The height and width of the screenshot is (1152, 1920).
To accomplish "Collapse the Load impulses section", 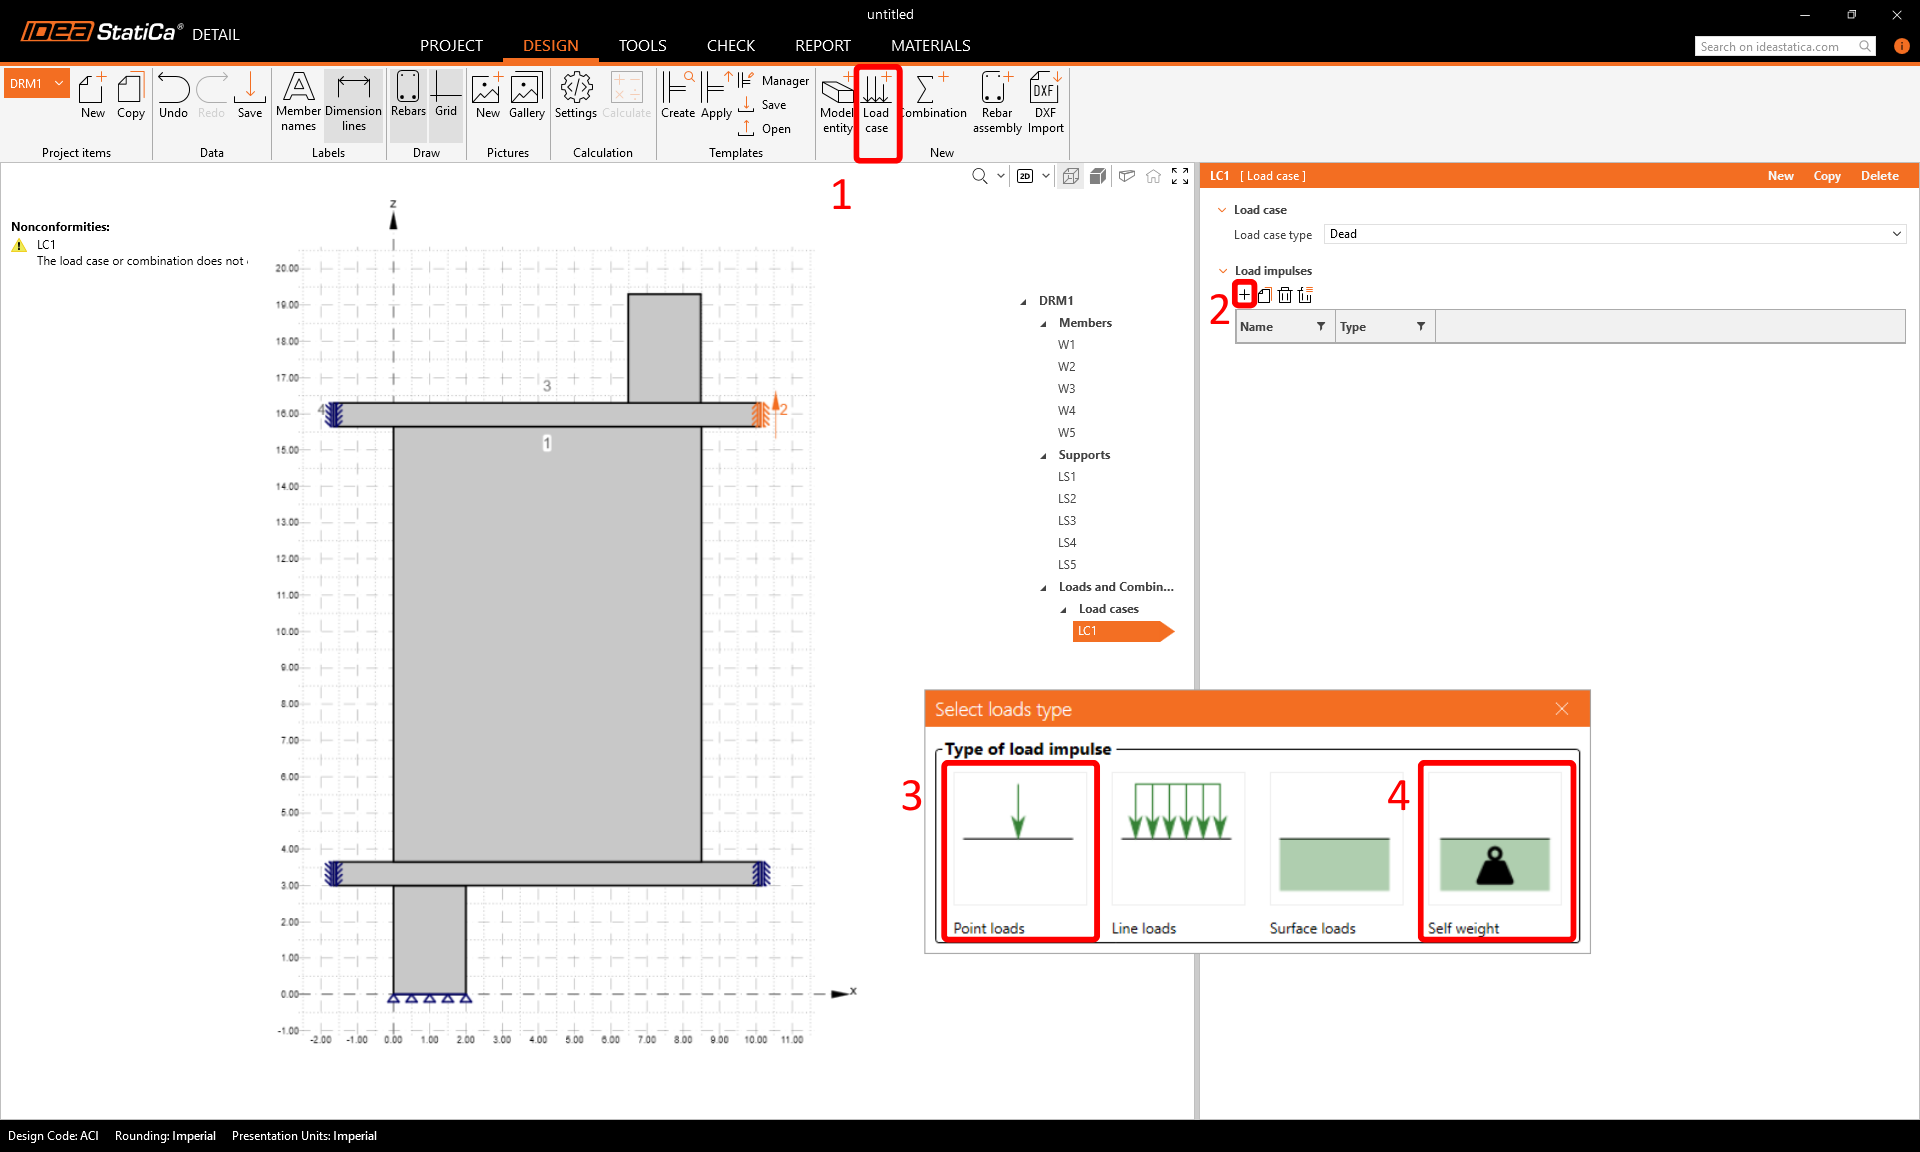I will pos(1222,271).
